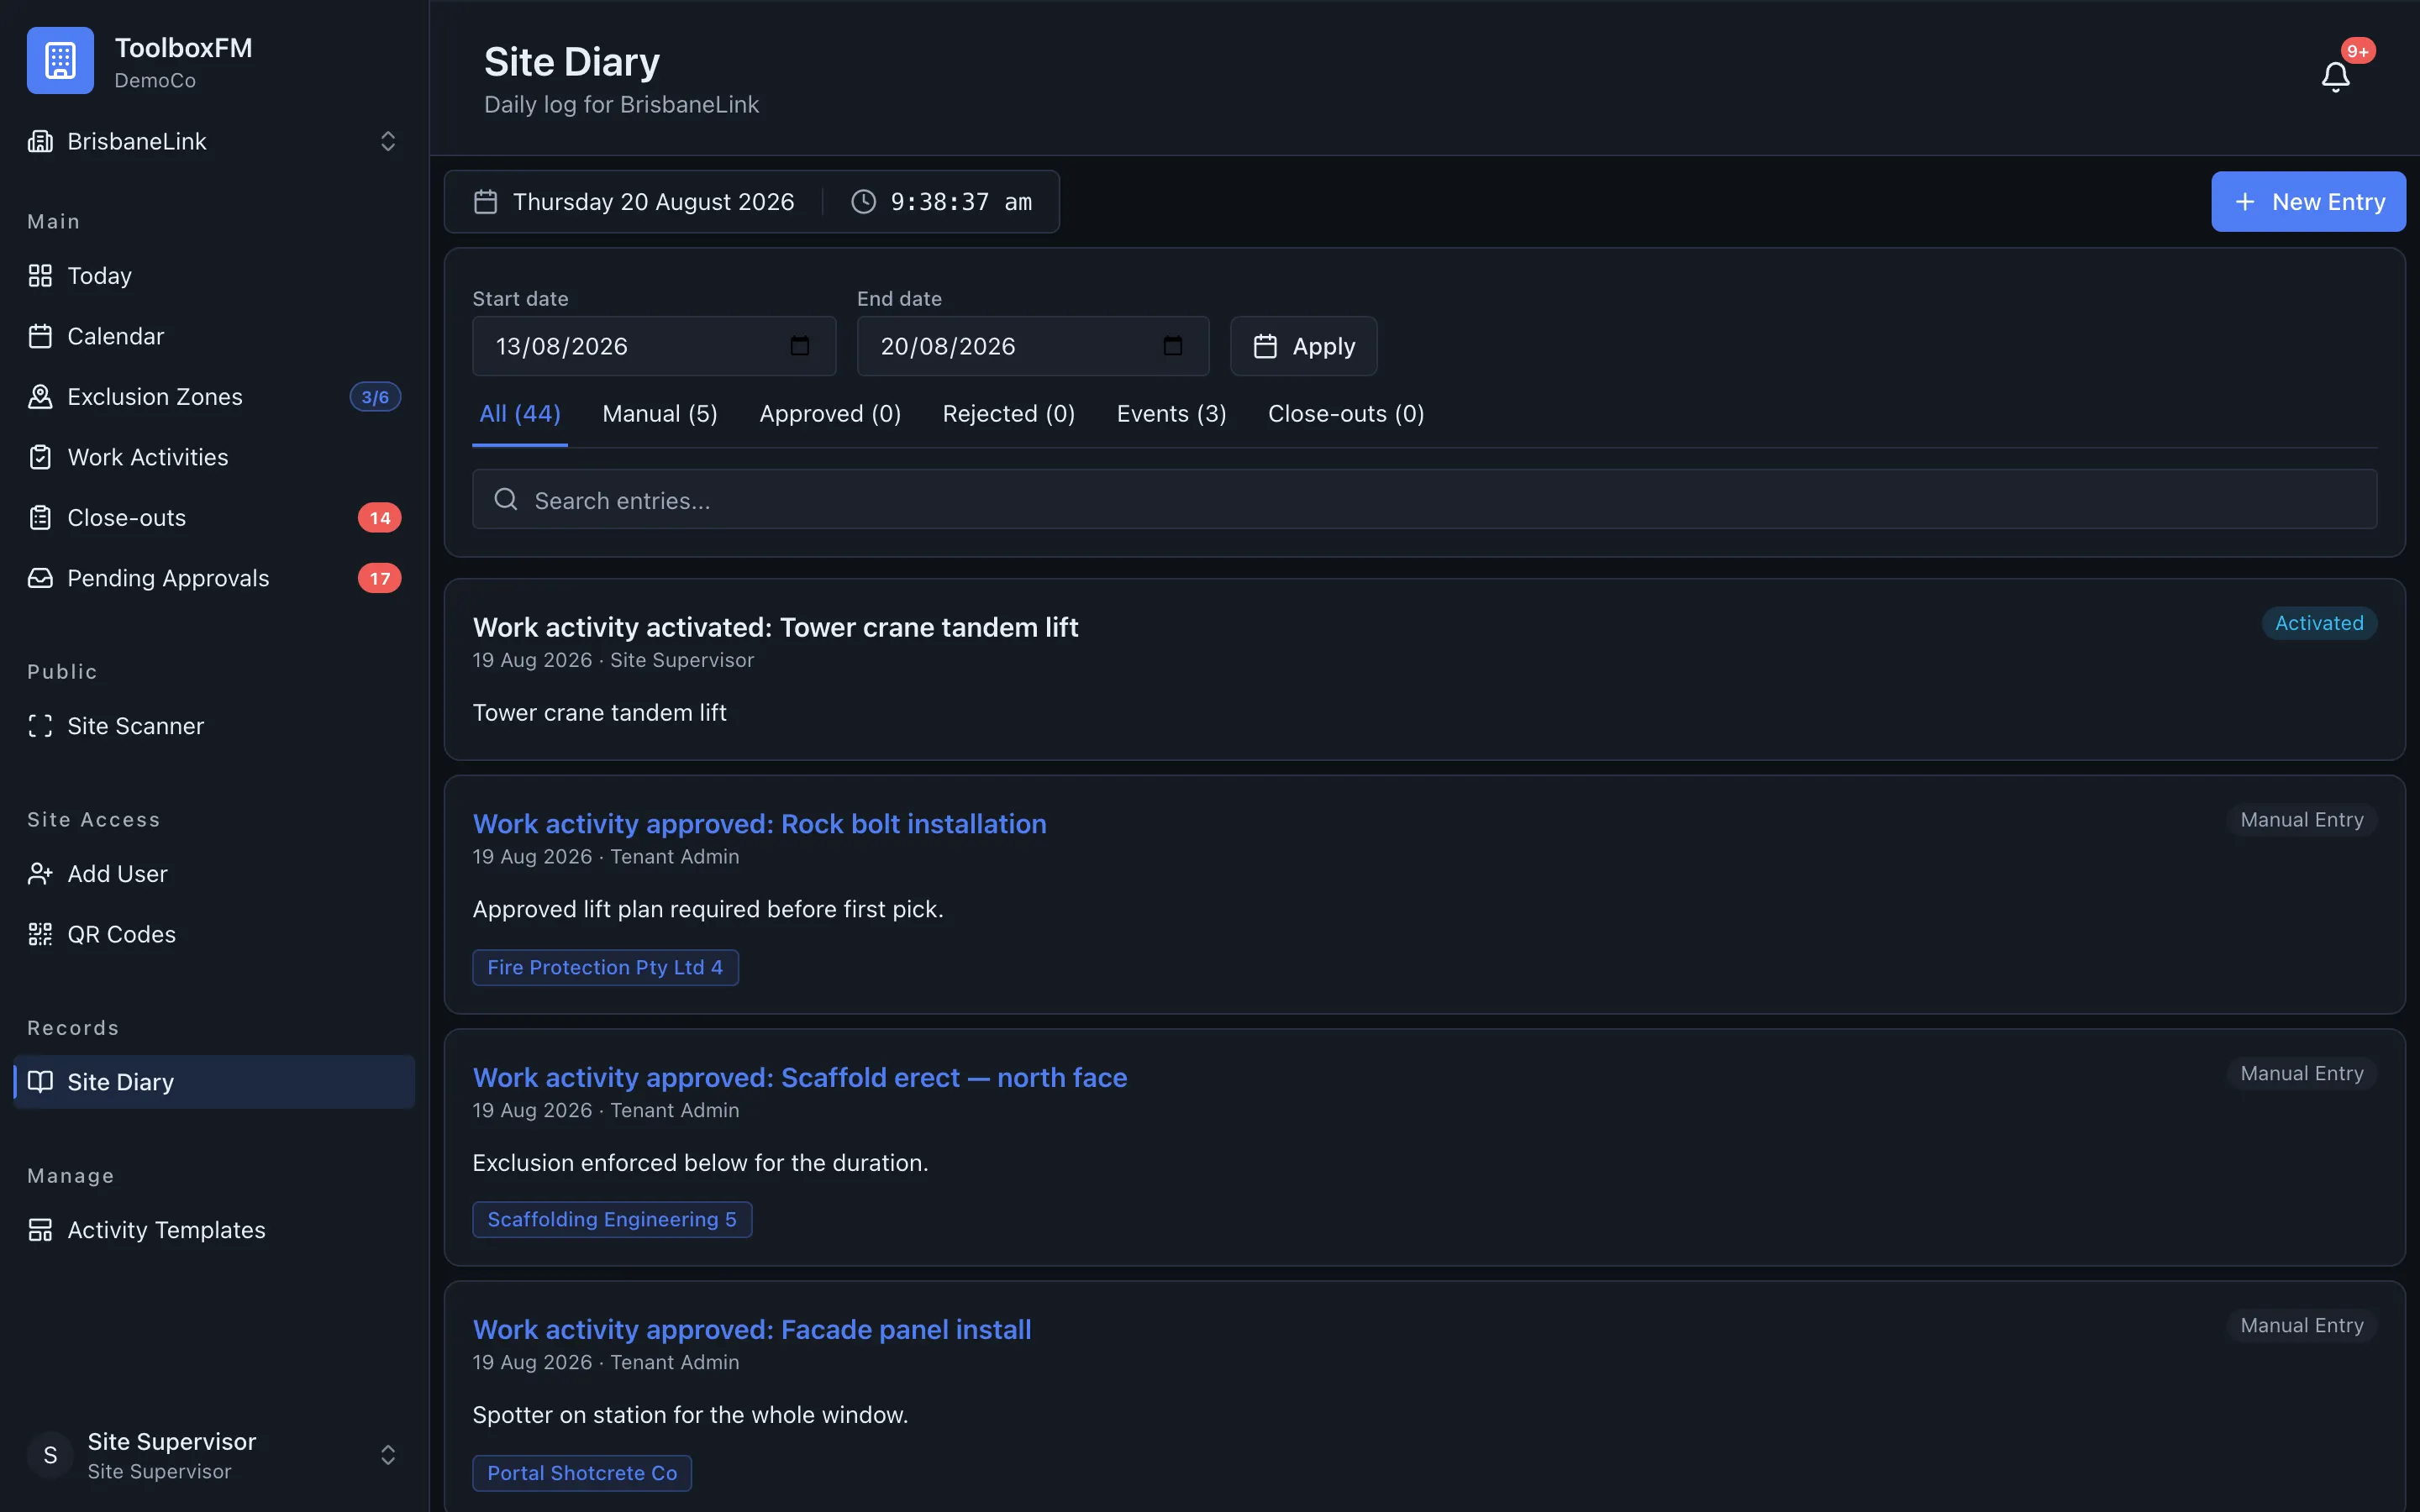
Task: Switch to the Approved (0) tab
Action: tap(830, 414)
